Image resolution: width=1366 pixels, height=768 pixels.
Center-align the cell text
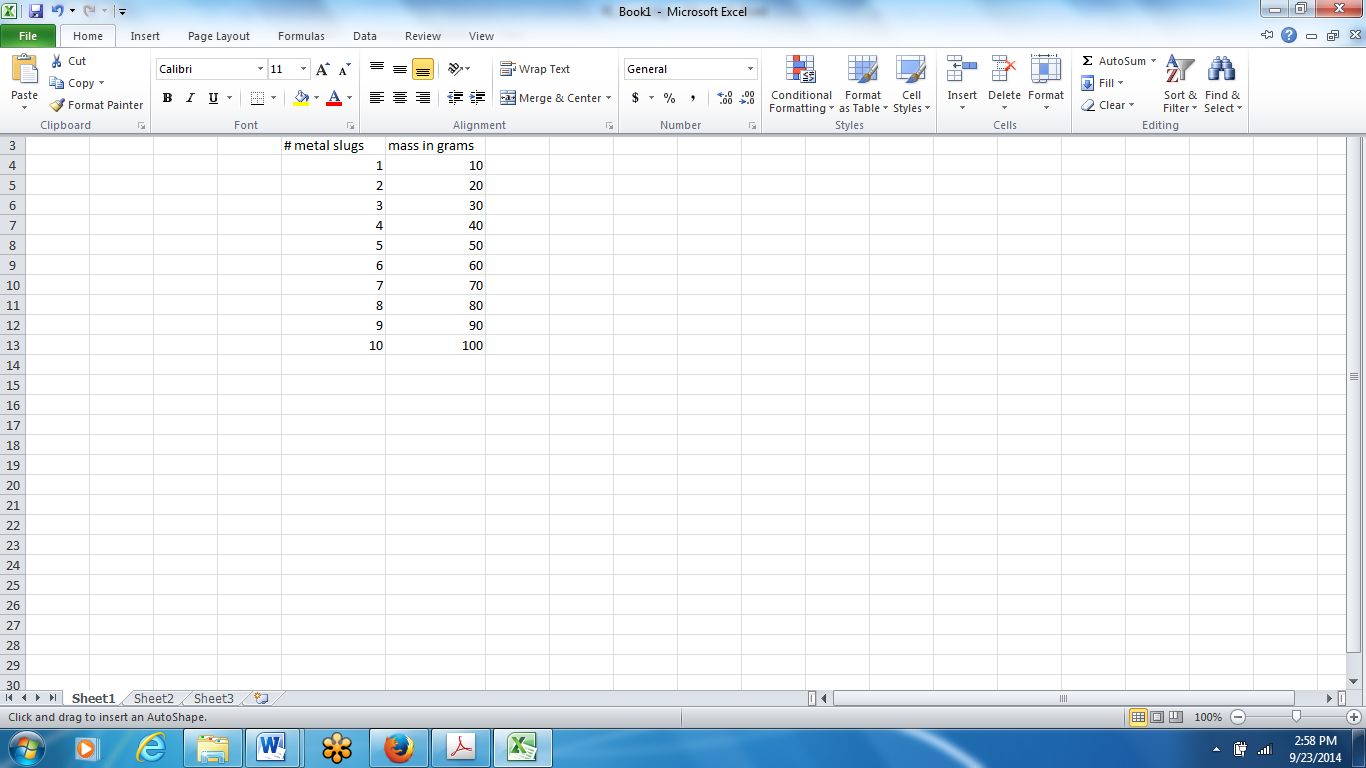point(399,98)
